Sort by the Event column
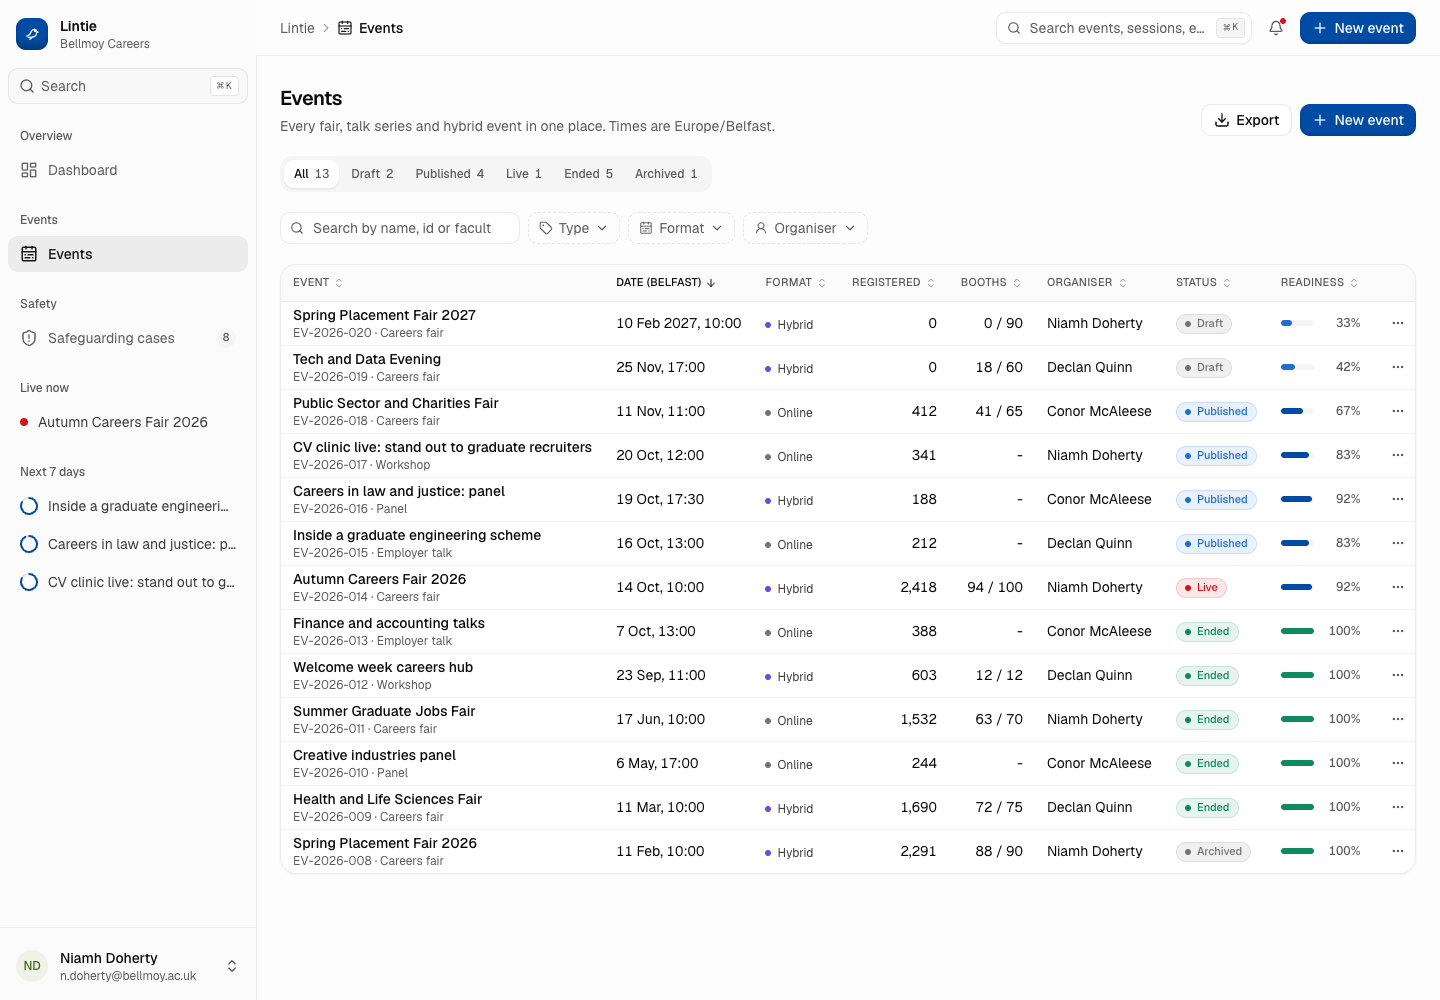Screen dimensions: 1440x1000 (318, 283)
